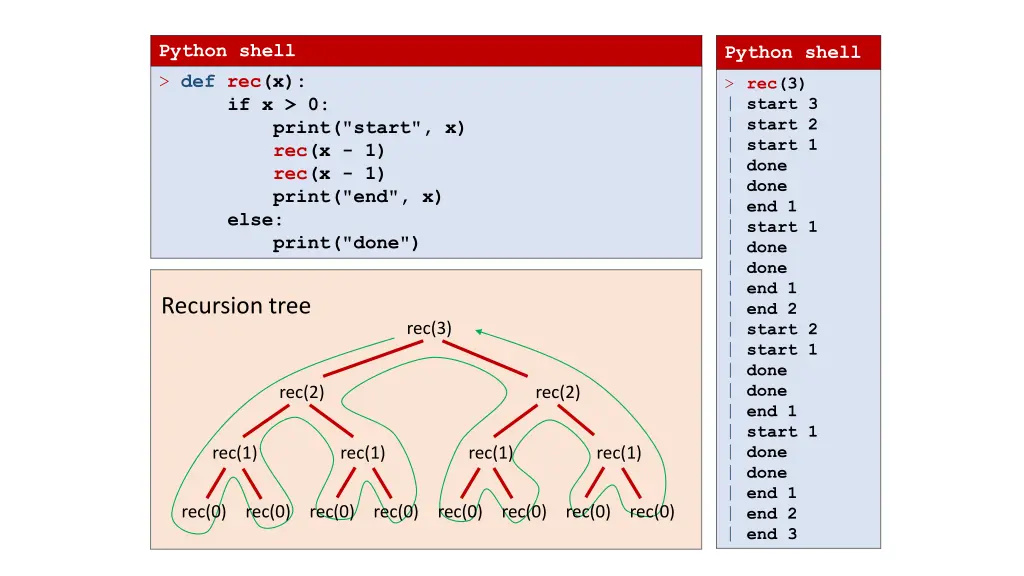The width and height of the screenshot is (1024, 576).
Task: Click the print("end", x) statement
Action: pos(357,197)
